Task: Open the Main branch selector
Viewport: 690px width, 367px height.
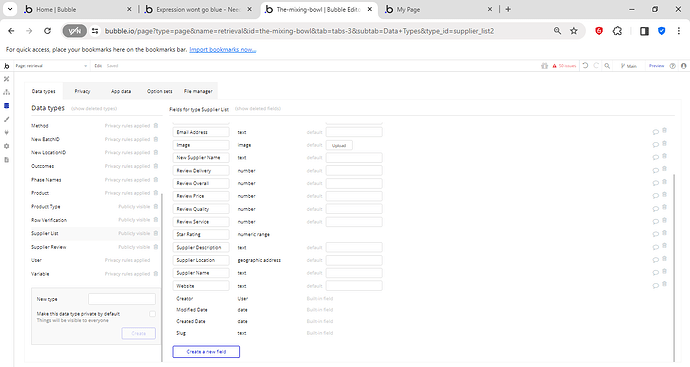Action: 629,66
